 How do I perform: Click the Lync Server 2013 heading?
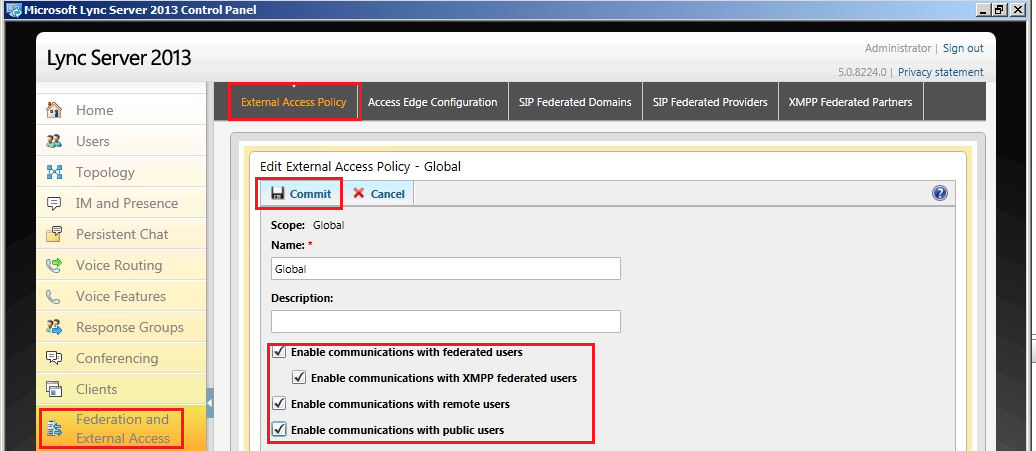[x=119, y=57]
